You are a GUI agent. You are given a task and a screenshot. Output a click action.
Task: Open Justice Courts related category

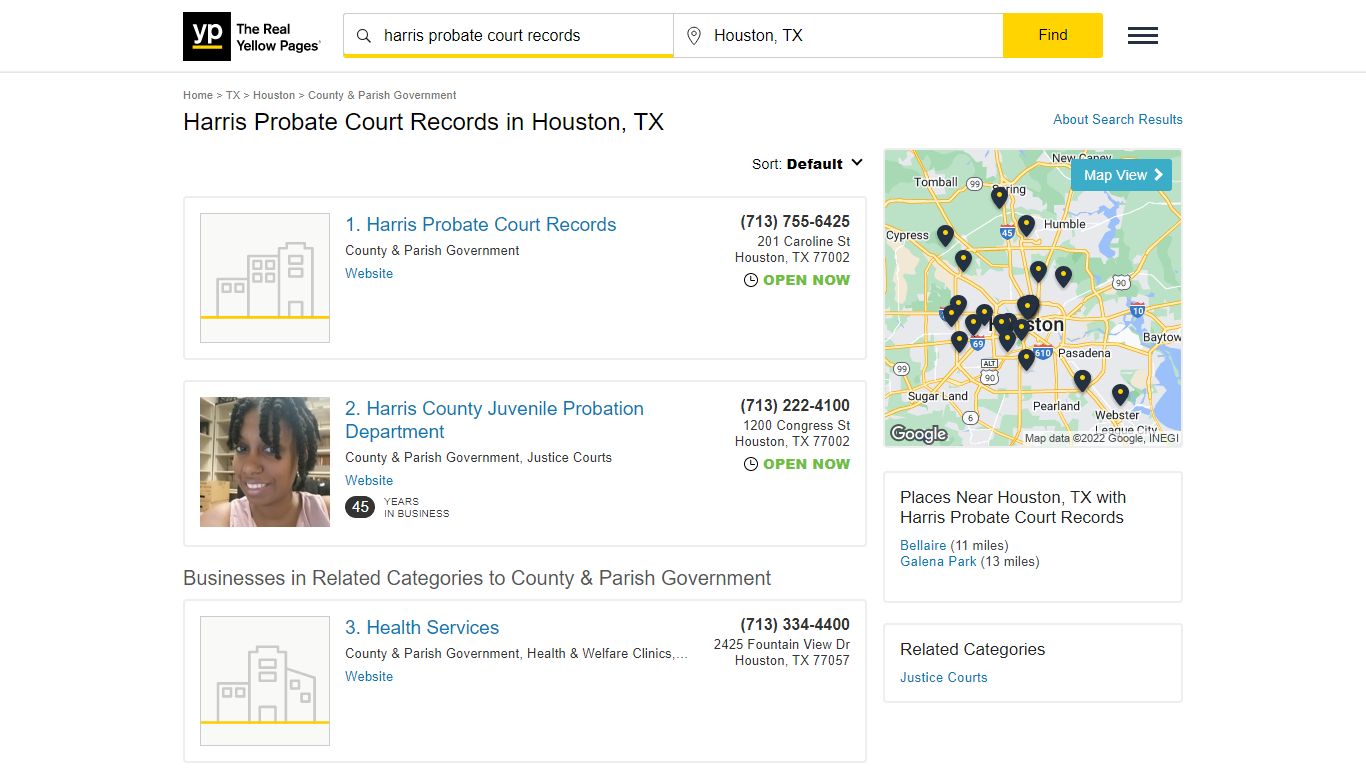[943, 677]
